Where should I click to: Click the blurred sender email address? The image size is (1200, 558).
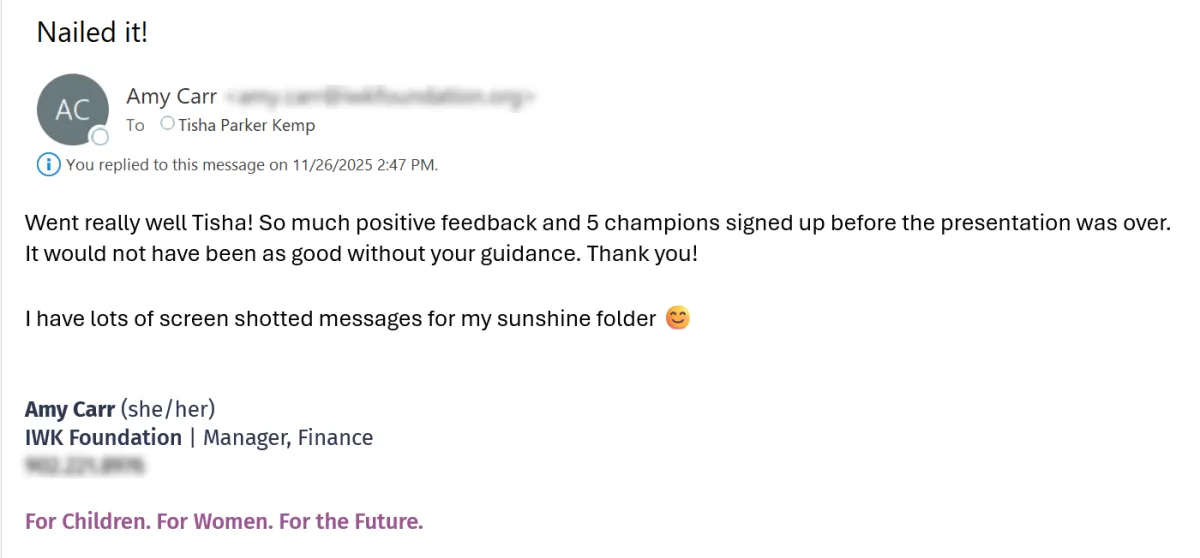(x=380, y=97)
